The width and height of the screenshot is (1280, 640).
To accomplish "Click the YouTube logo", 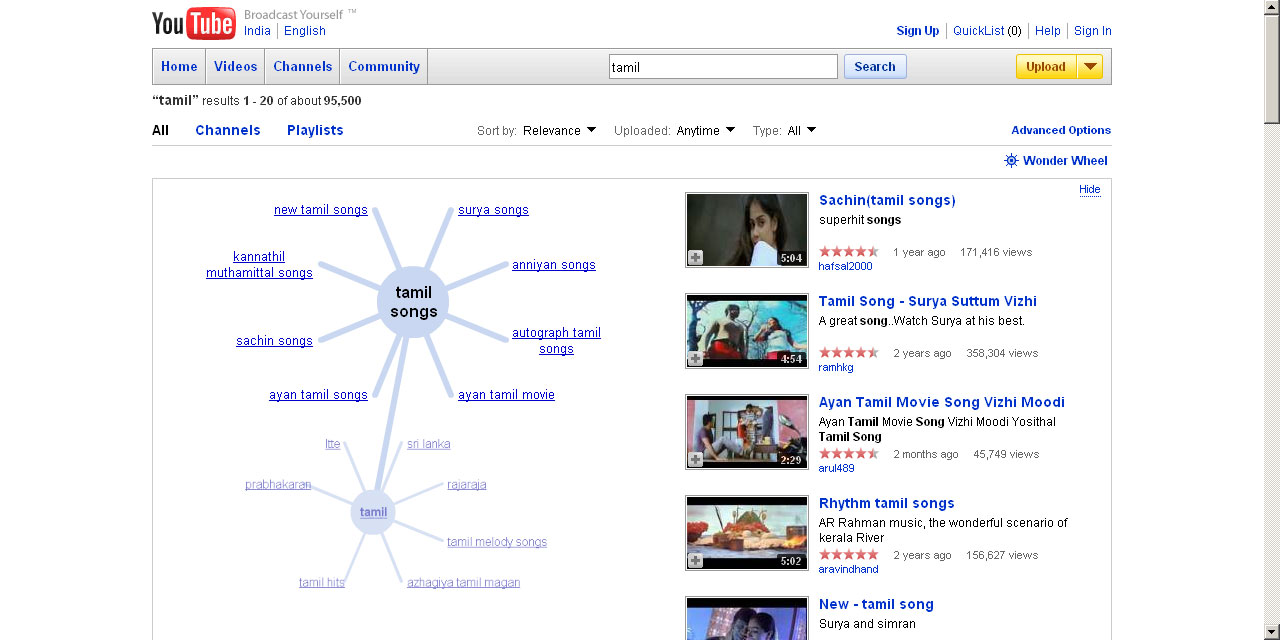I will pyautogui.click(x=194, y=23).
